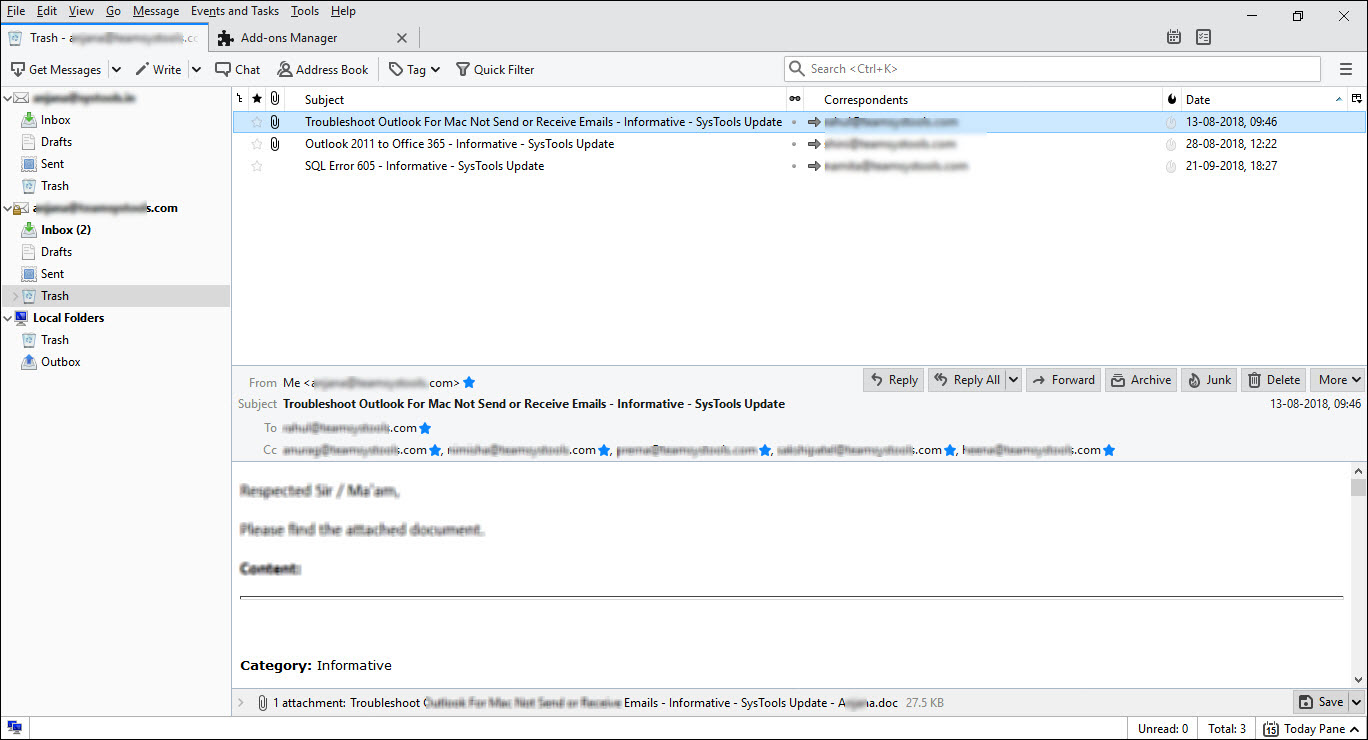
Task: Open the More actions dropdown
Action: point(1338,380)
